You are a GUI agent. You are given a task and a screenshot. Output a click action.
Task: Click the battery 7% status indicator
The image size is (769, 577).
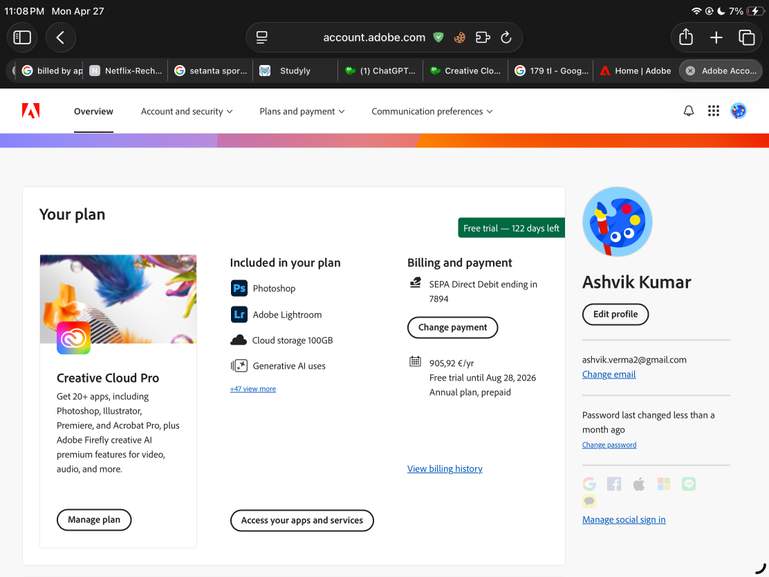tap(746, 11)
